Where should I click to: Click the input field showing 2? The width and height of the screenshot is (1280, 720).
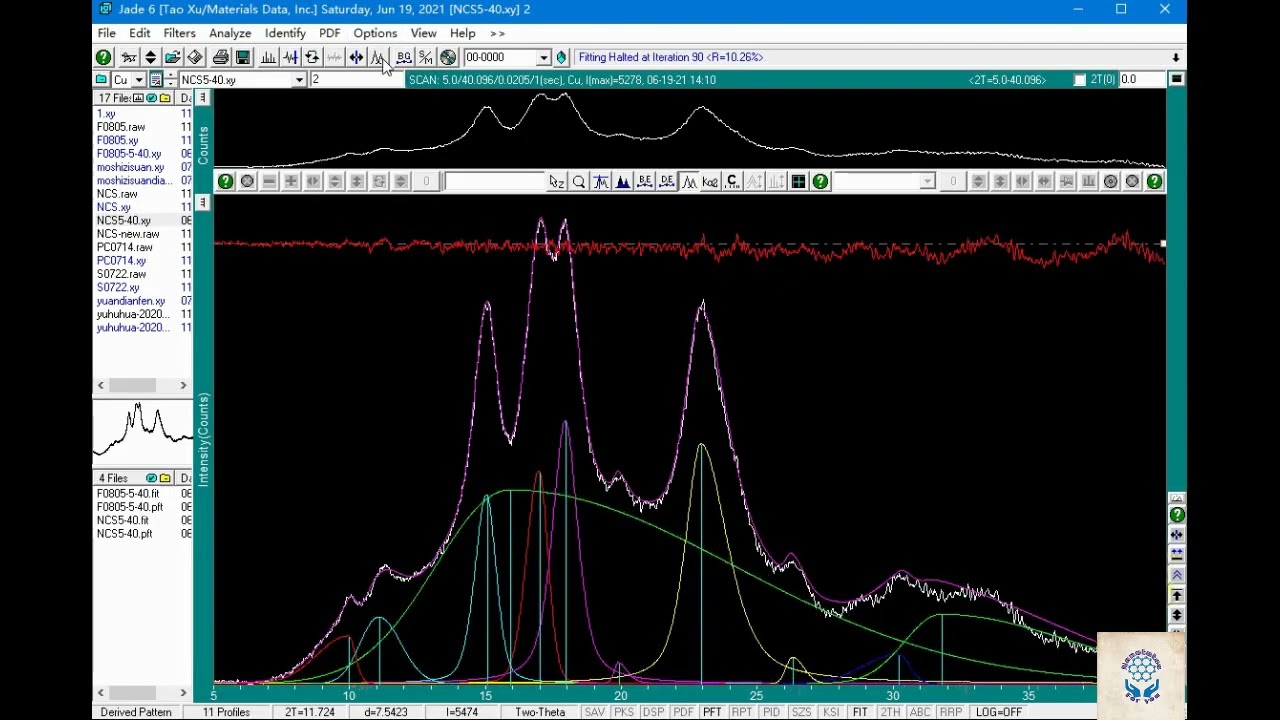point(358,80)
